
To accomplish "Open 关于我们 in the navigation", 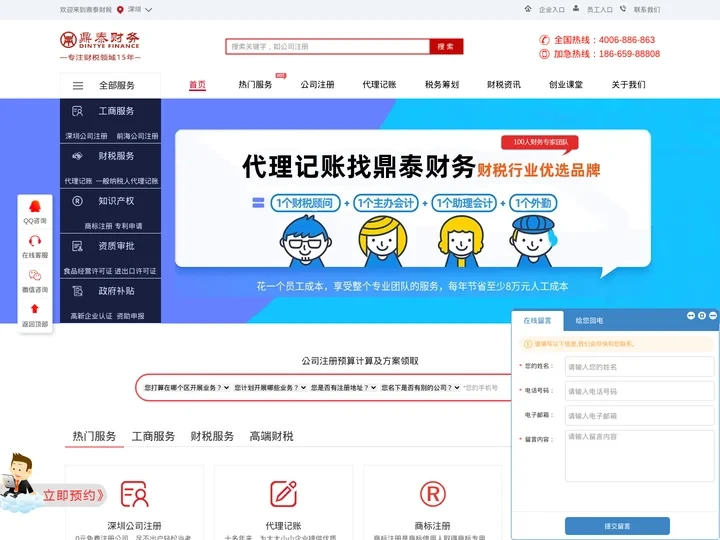I will 628,84.
